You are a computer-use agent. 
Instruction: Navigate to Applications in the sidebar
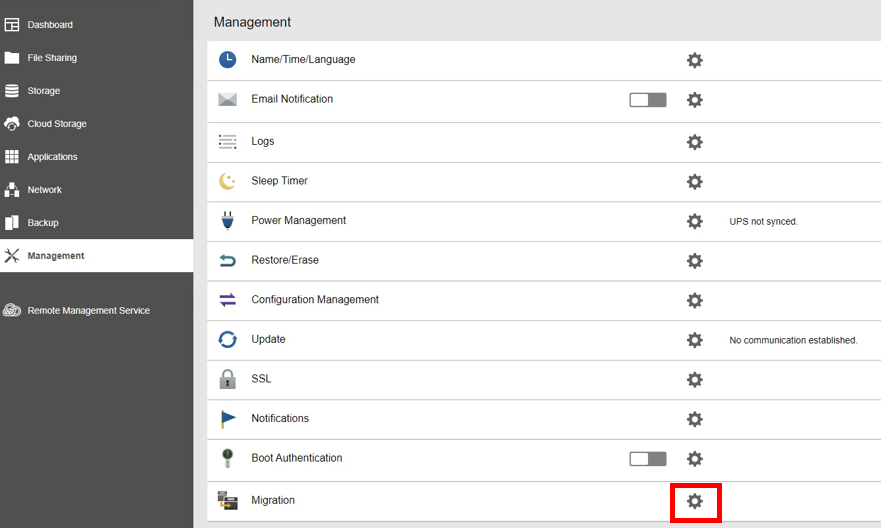[x=52, y=157]
